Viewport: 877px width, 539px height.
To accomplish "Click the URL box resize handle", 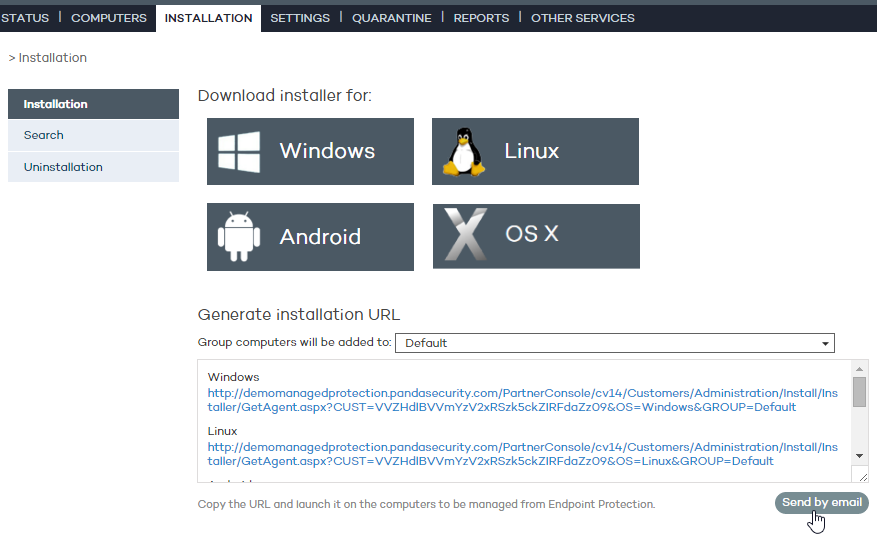I will coord(863,477).
